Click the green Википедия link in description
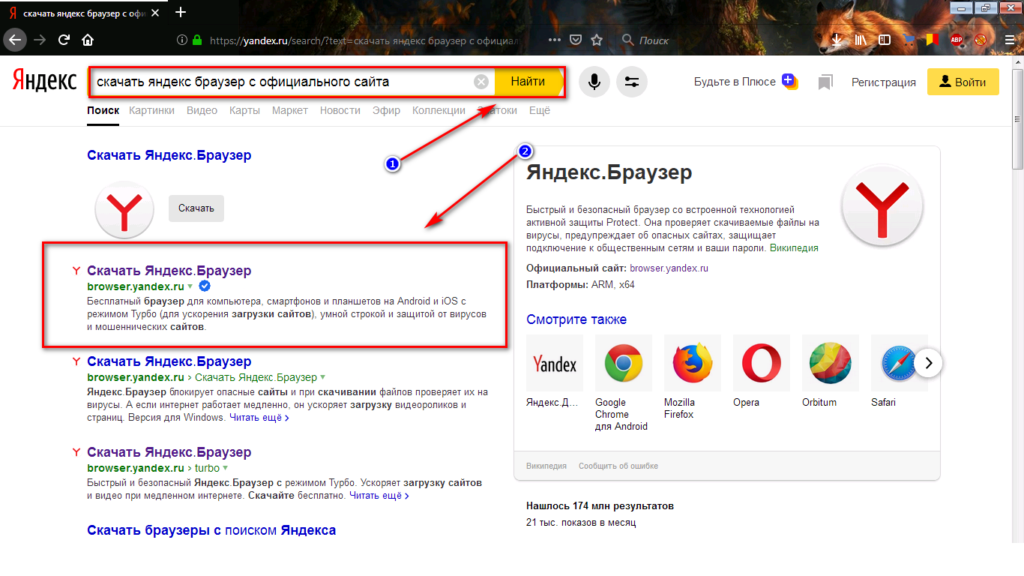 point(793,248)
